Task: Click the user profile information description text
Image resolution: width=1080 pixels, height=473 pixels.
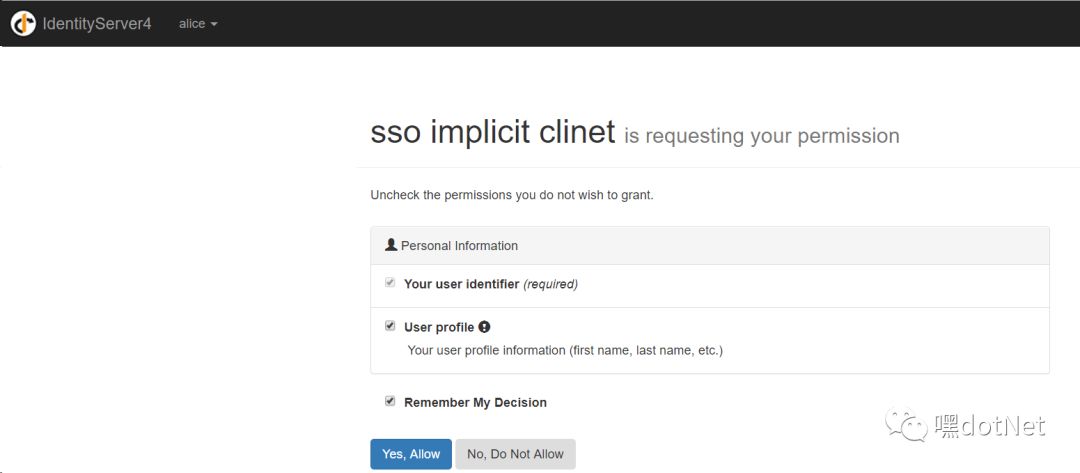Action: pyautogui.click(x=565, y=350)
